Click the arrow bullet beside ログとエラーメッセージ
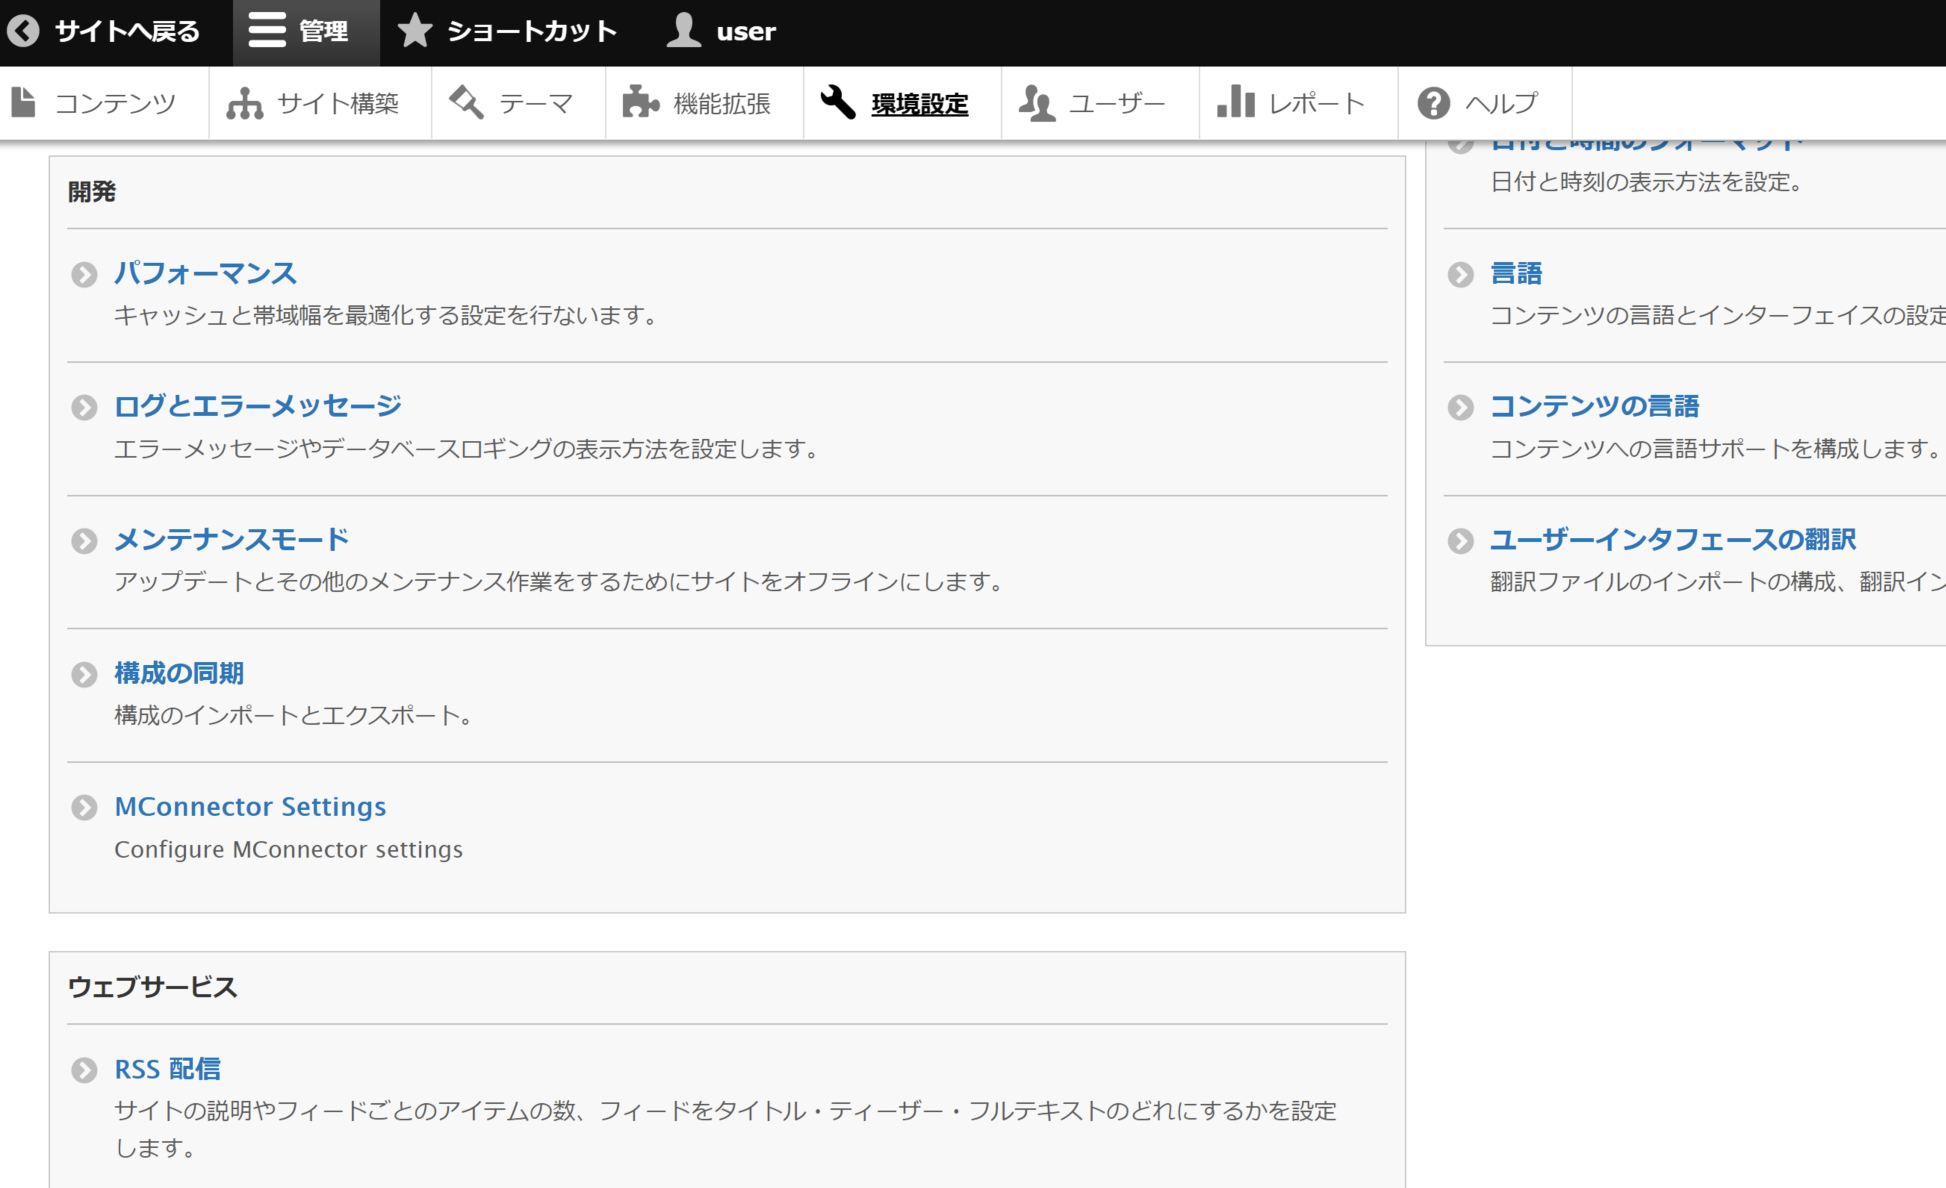The height and width of the screenshot is (1188, 1946). point(85,407)
